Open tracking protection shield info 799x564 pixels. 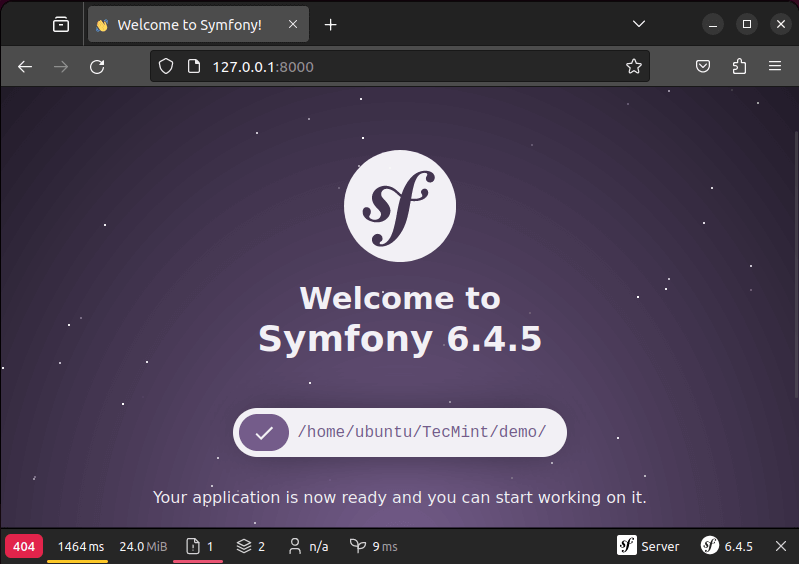point(166,66)
